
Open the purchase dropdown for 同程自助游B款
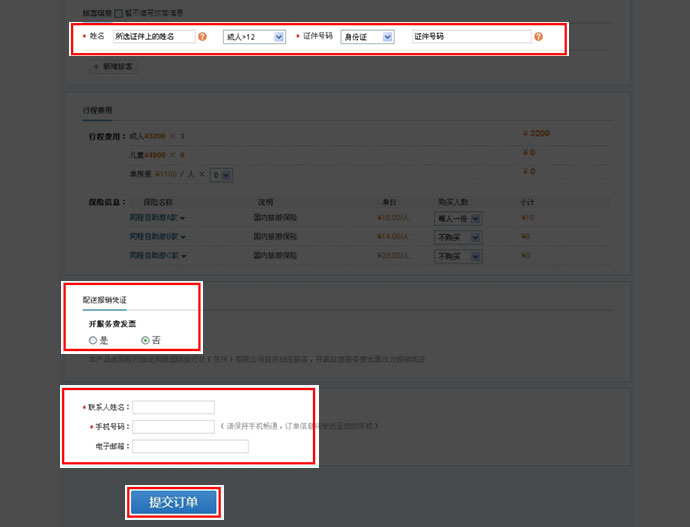[457, 237]
